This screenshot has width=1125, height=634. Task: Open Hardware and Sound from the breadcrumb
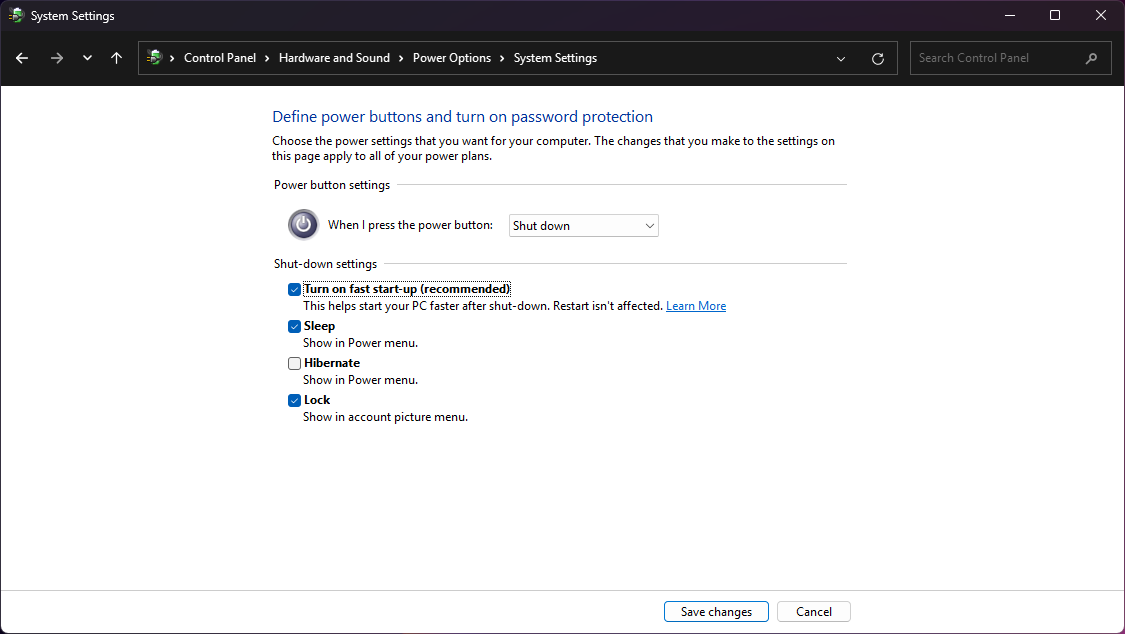coord(334,58)
